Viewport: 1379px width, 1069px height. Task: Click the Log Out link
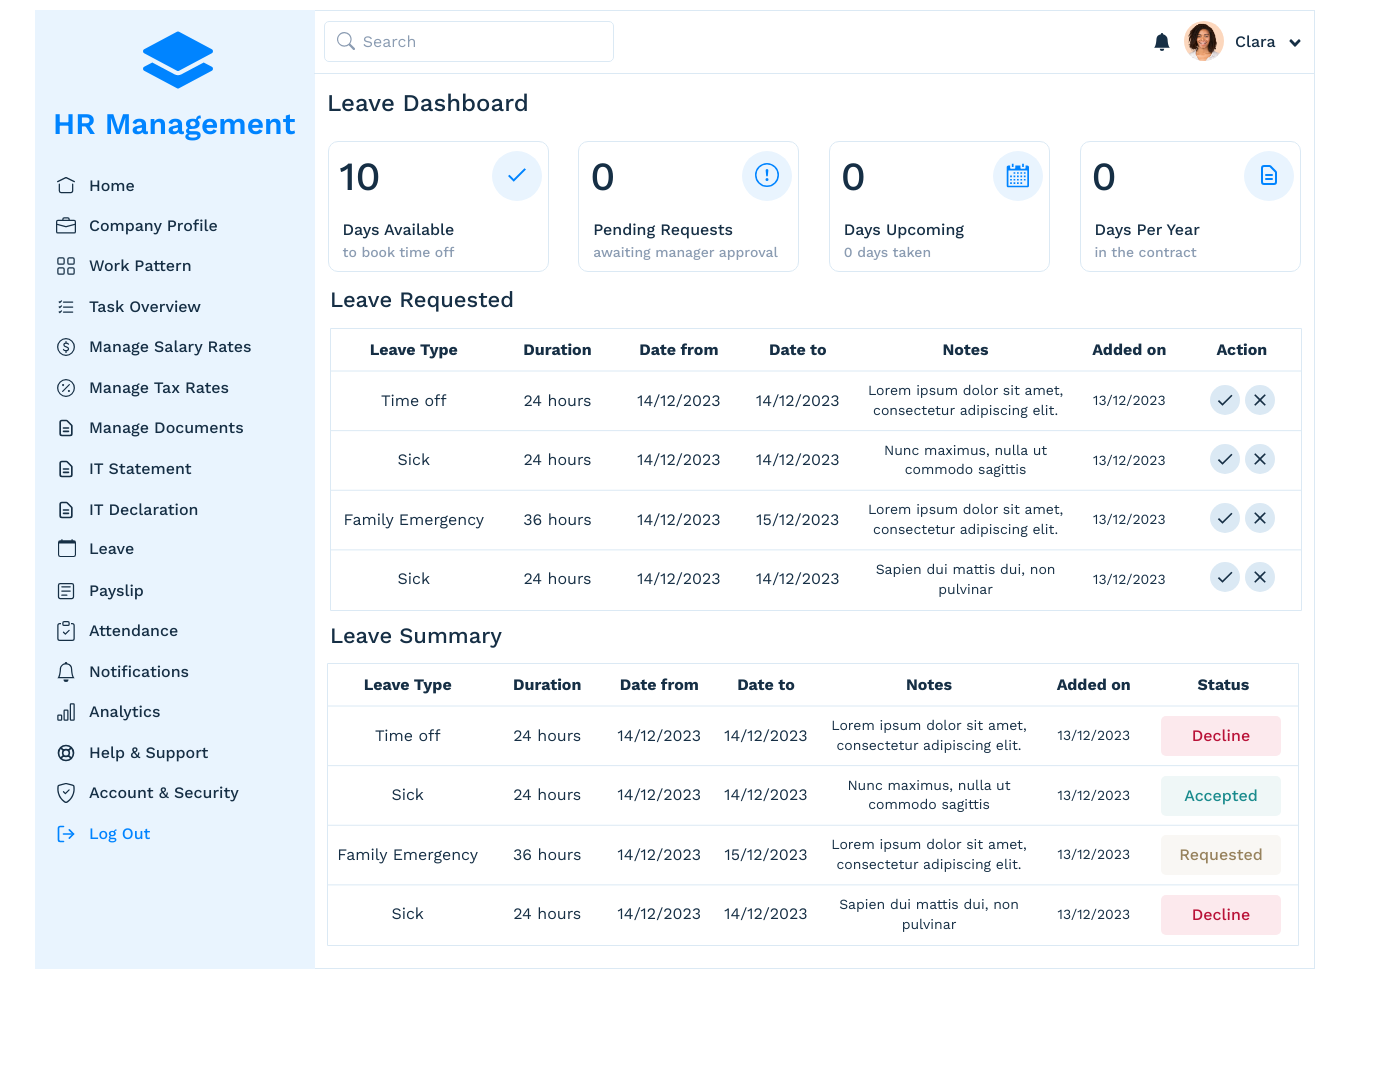(x=119, y=834)
